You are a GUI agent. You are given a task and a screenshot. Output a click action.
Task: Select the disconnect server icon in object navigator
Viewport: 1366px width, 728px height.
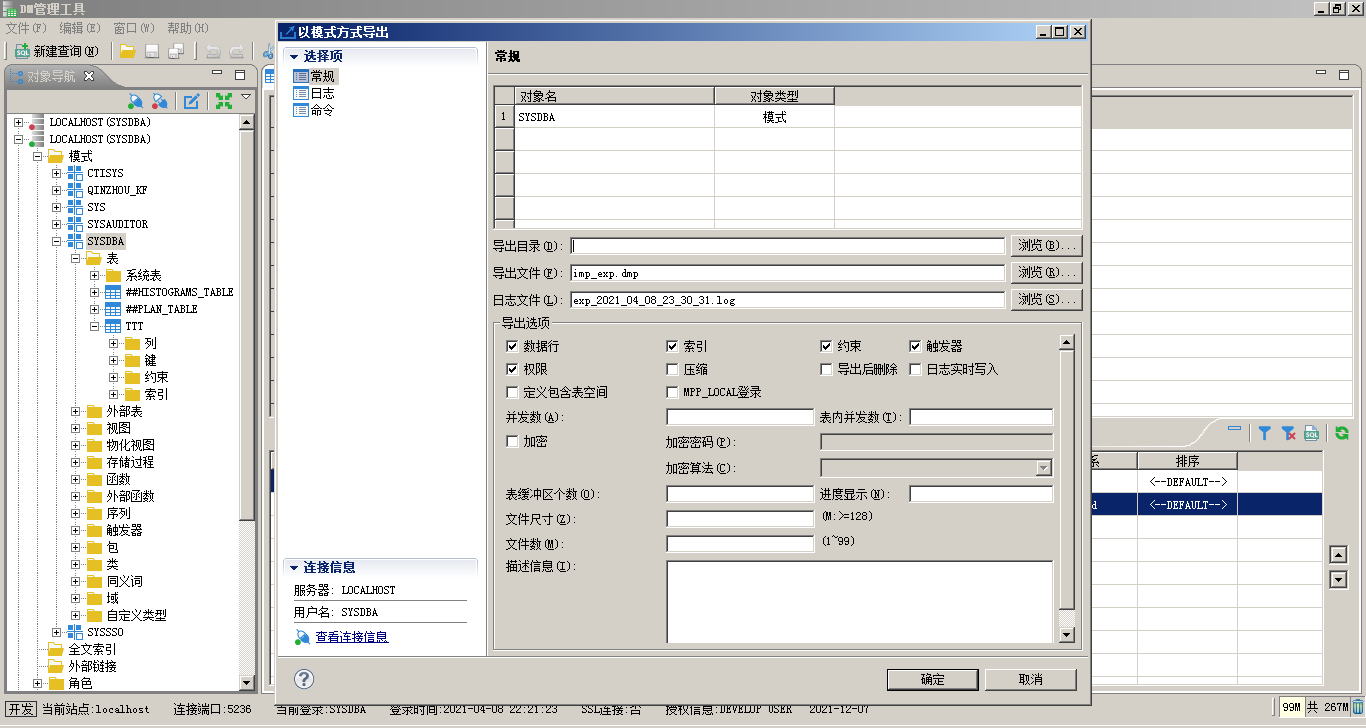coord(159,100)
